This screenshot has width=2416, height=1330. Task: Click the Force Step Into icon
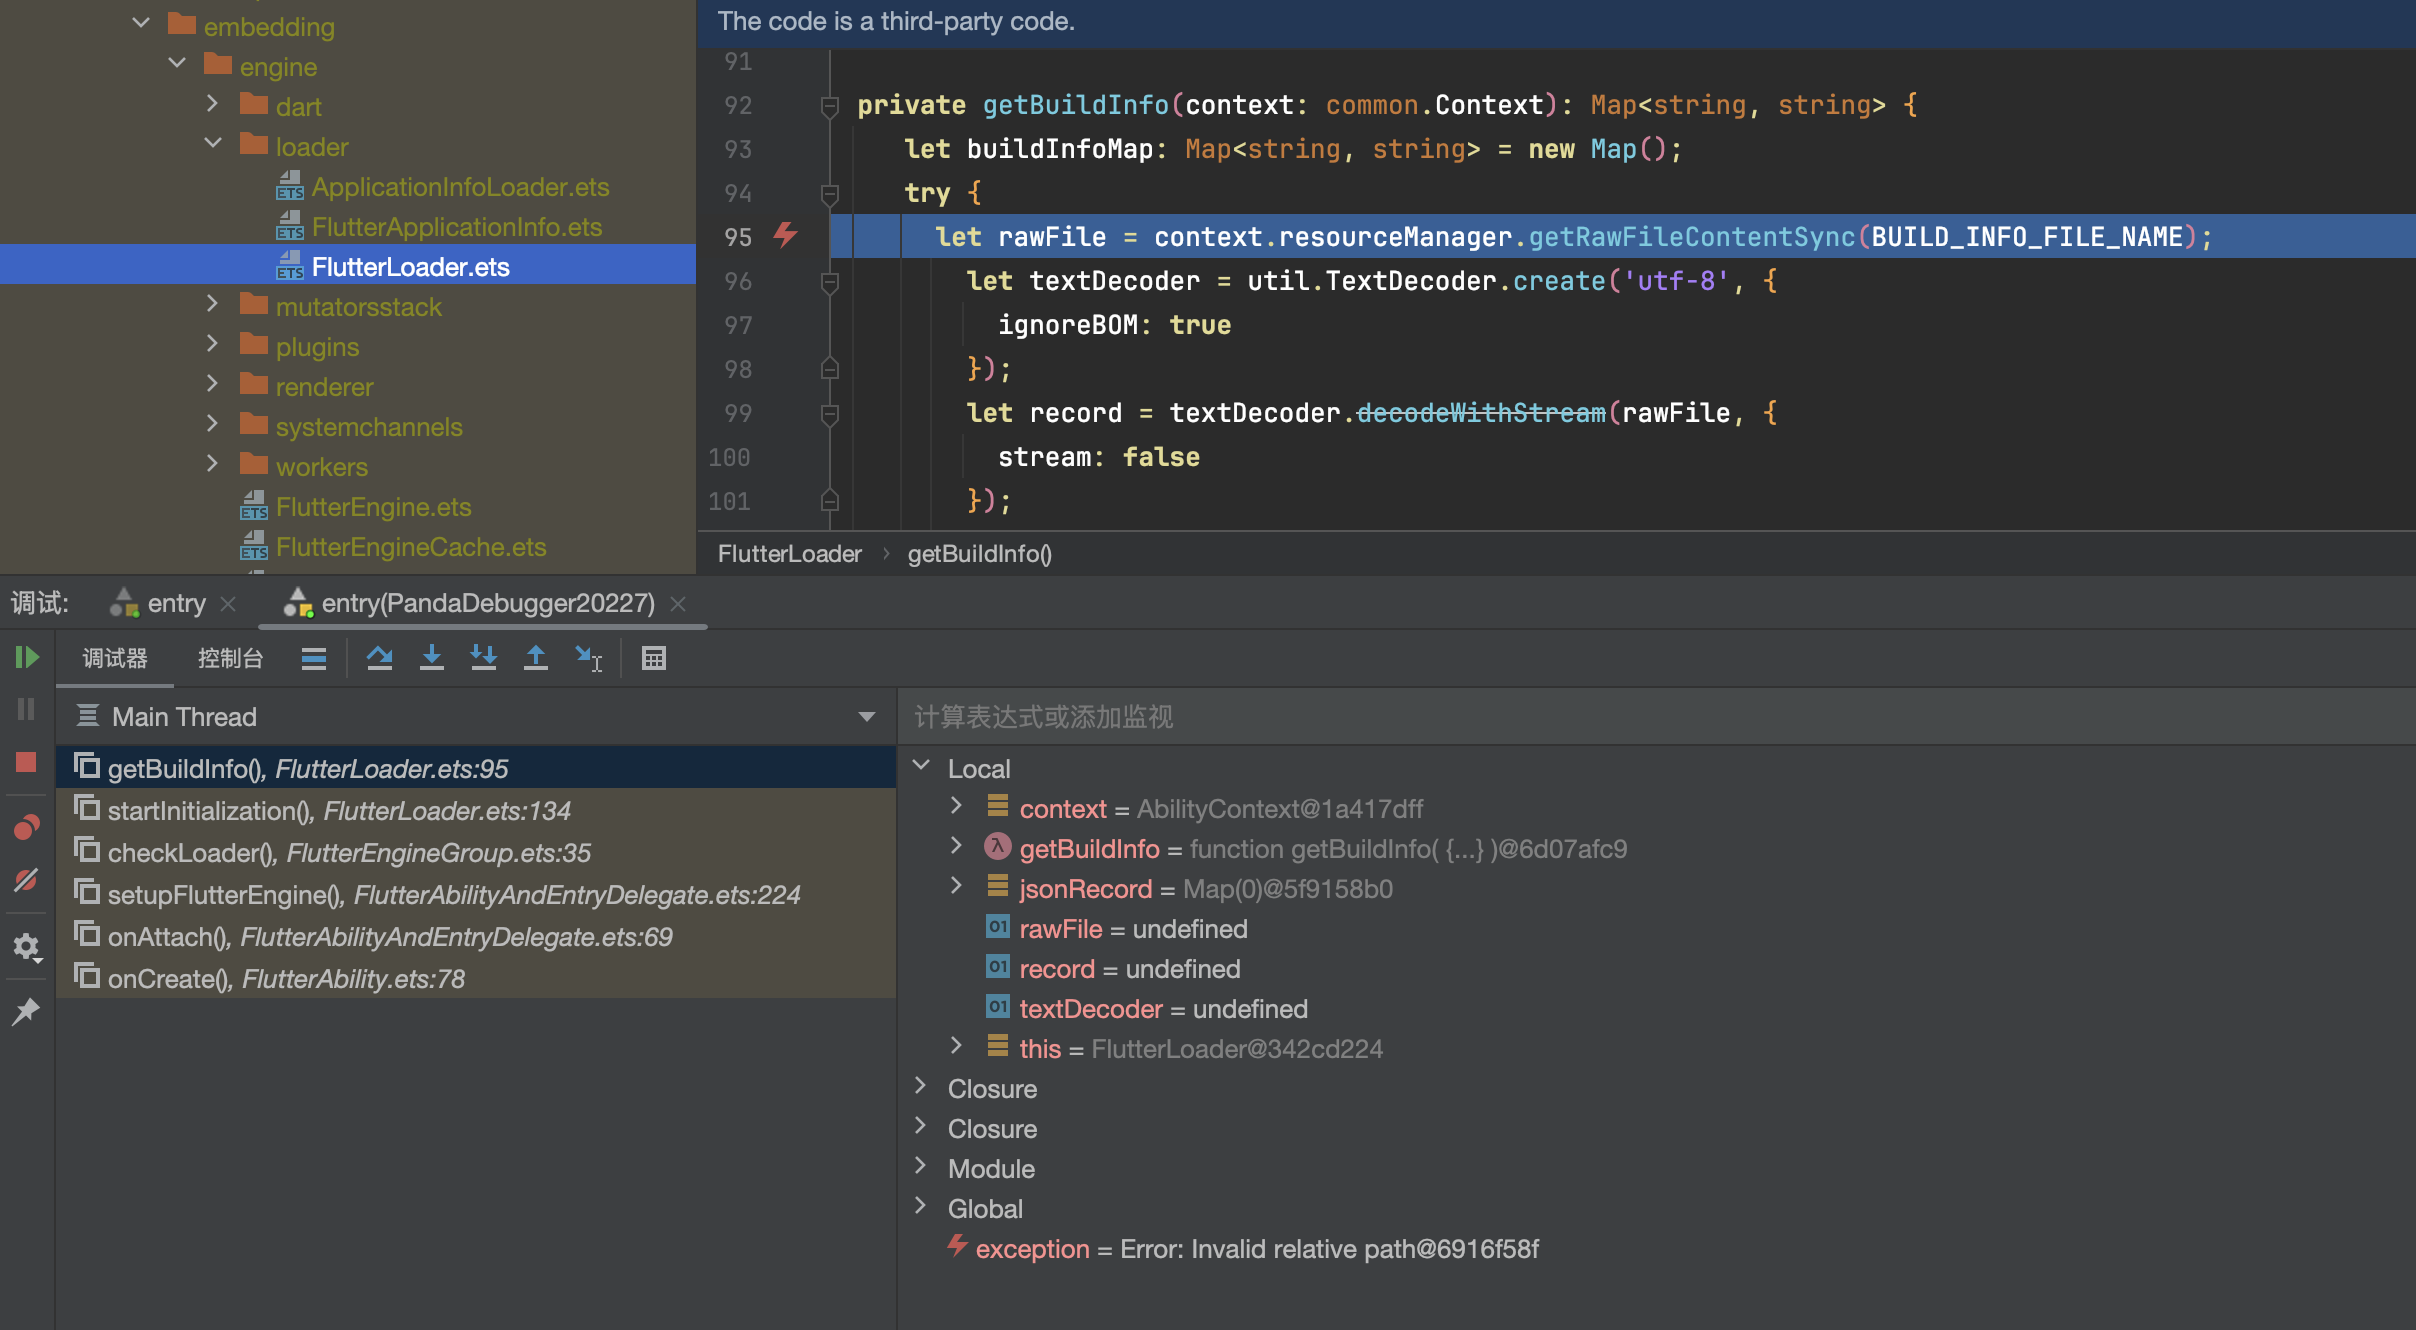tap(483, 657)
